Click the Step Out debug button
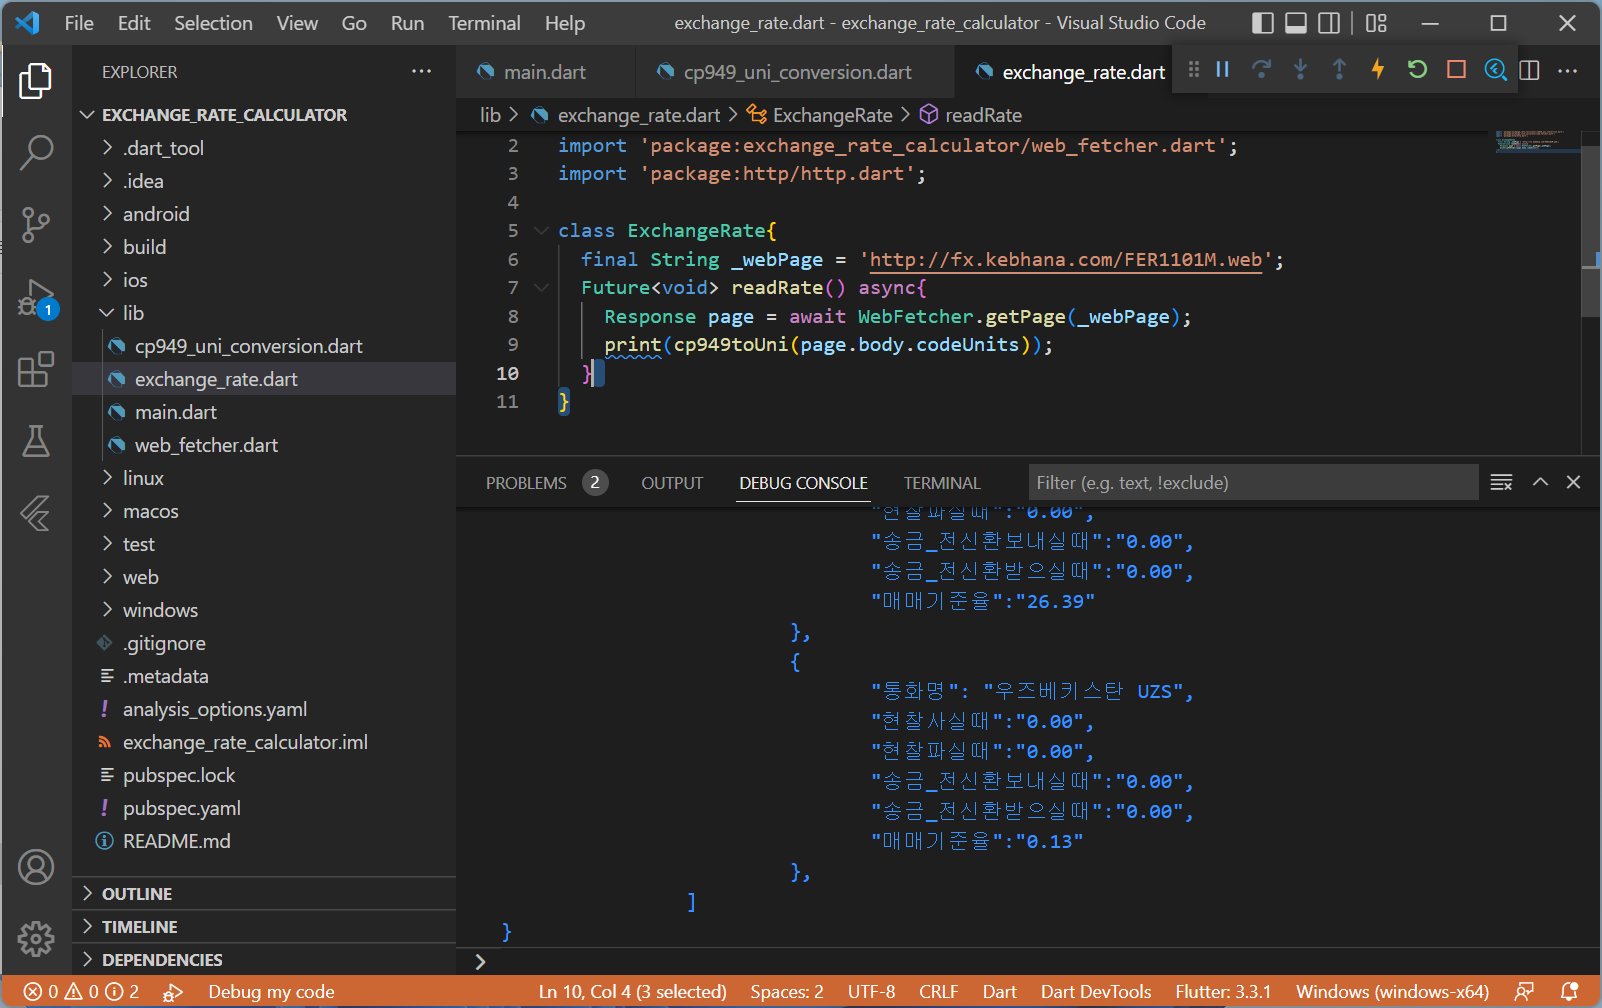The height and width of the screenshot is (1008, 1602). (1339, 69)
